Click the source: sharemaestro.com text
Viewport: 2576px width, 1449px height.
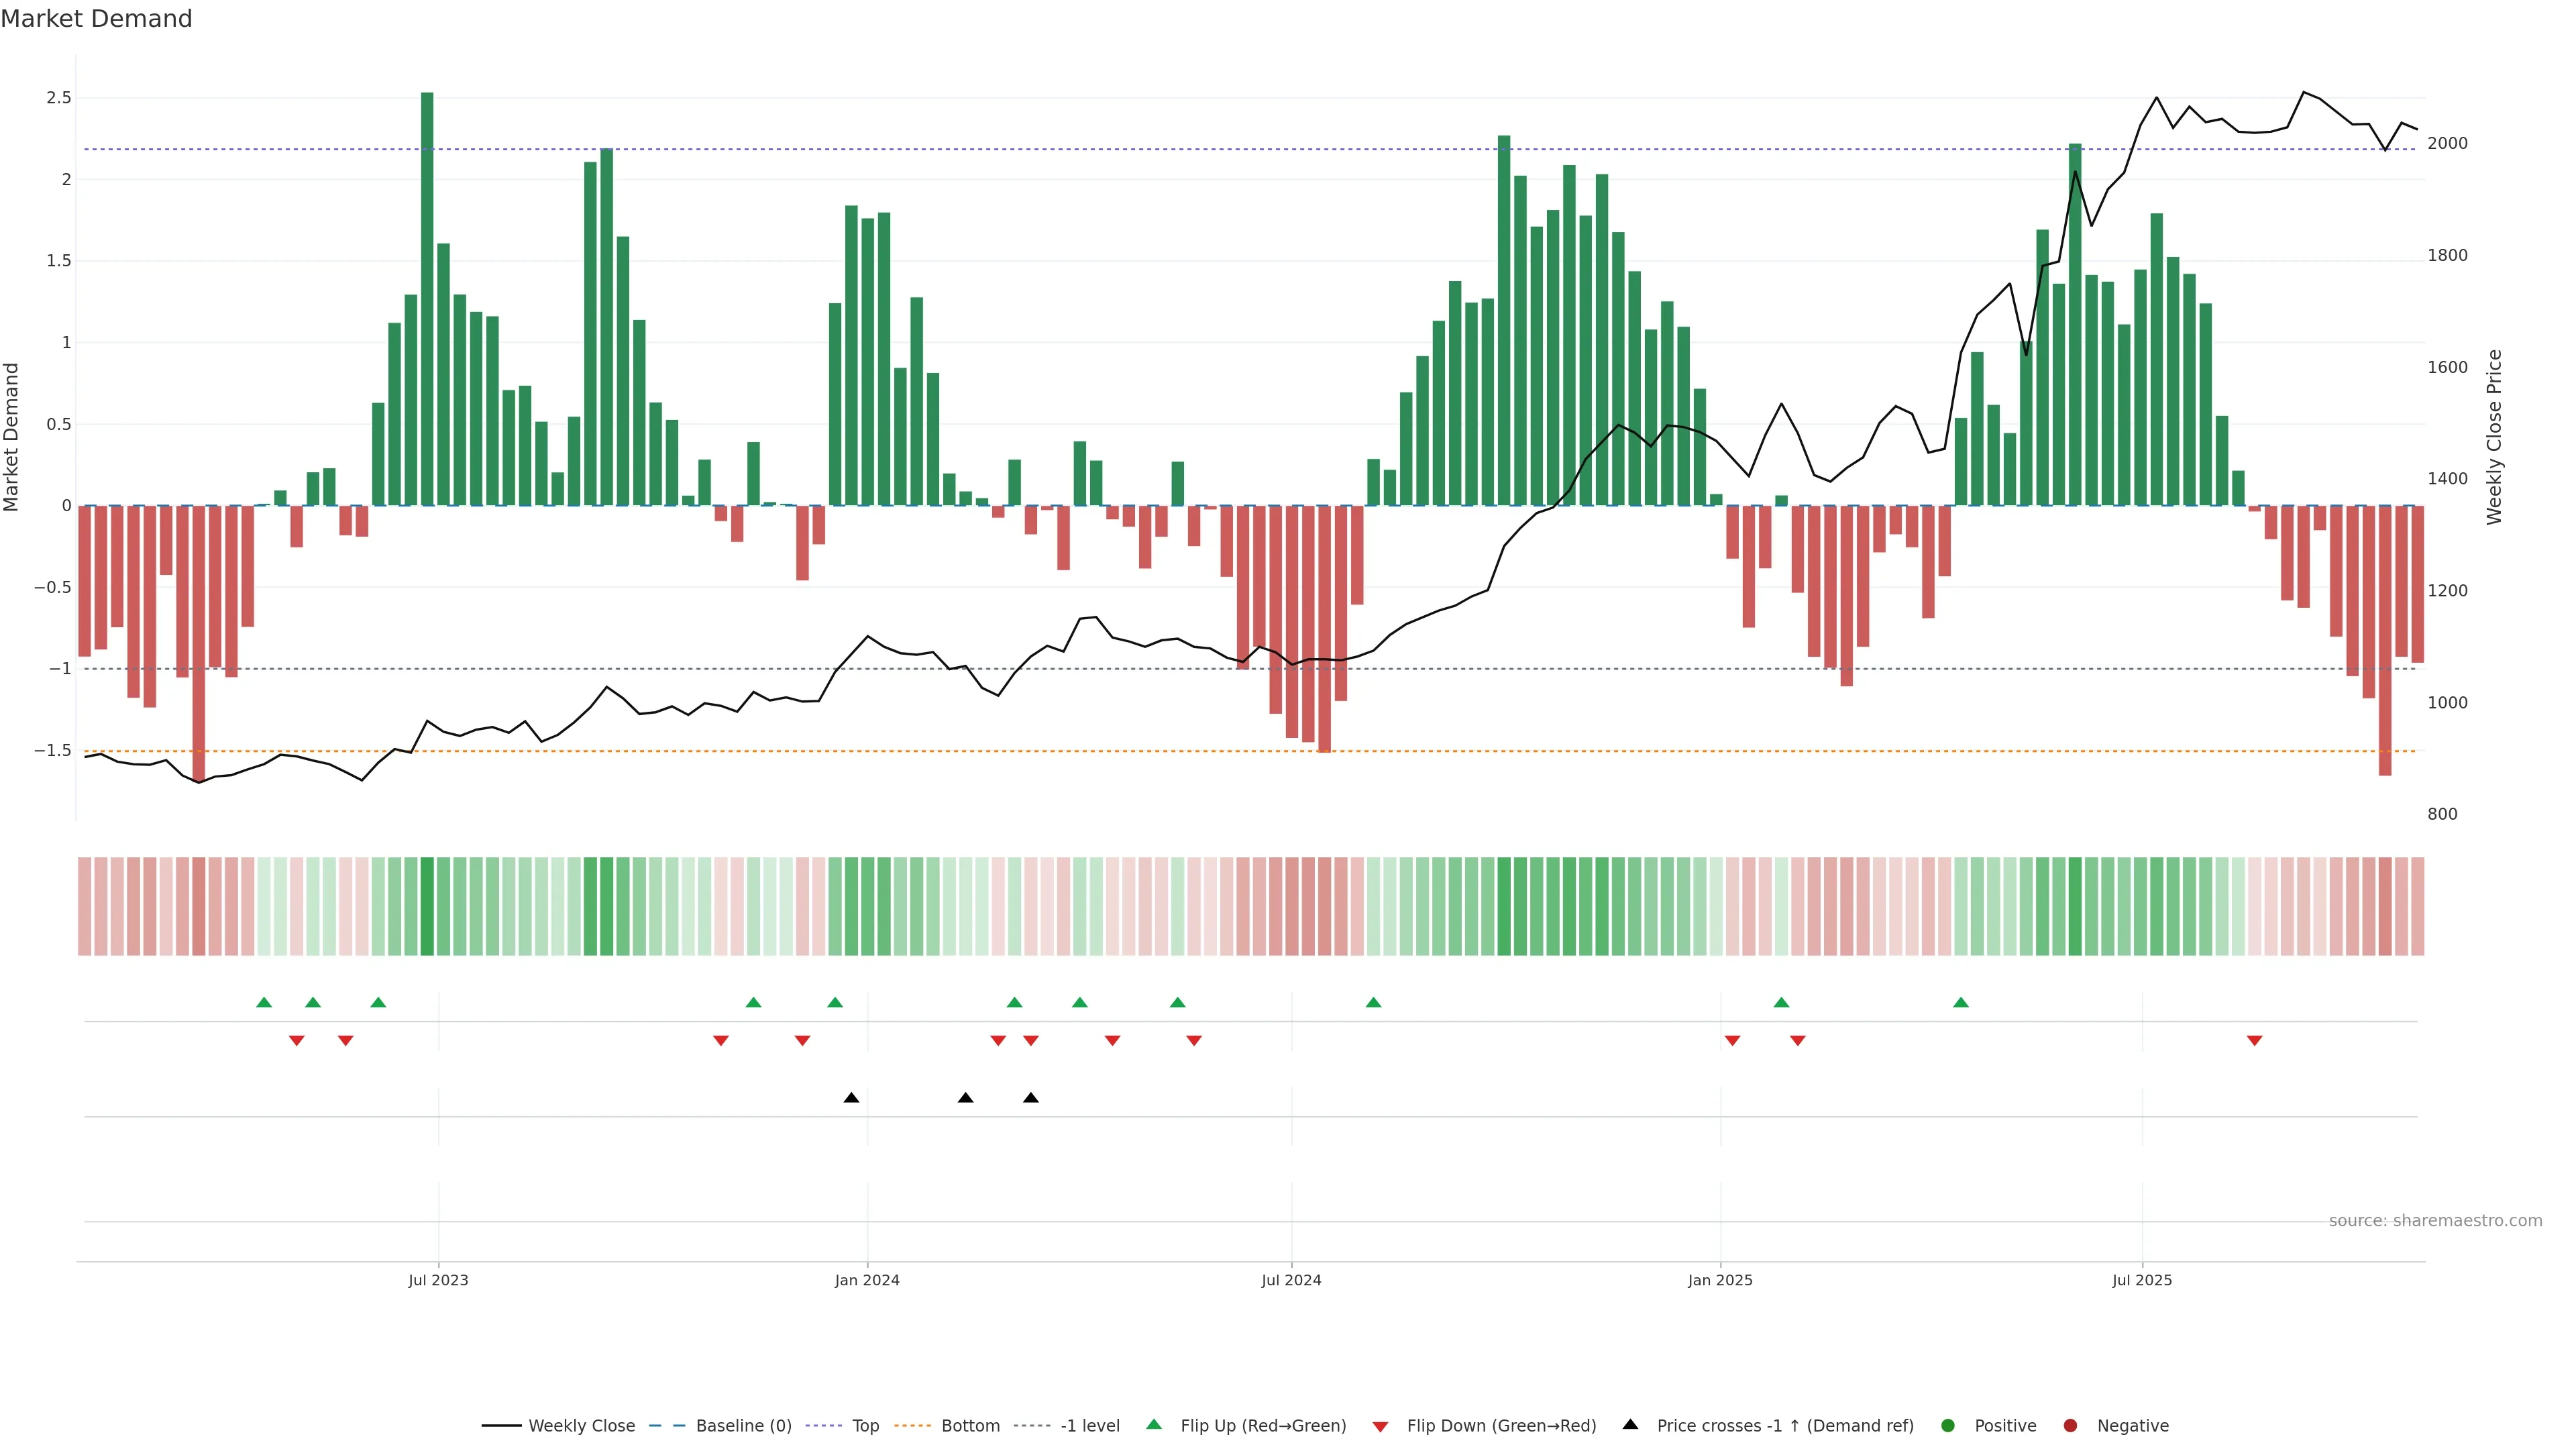point(2435,1221)
